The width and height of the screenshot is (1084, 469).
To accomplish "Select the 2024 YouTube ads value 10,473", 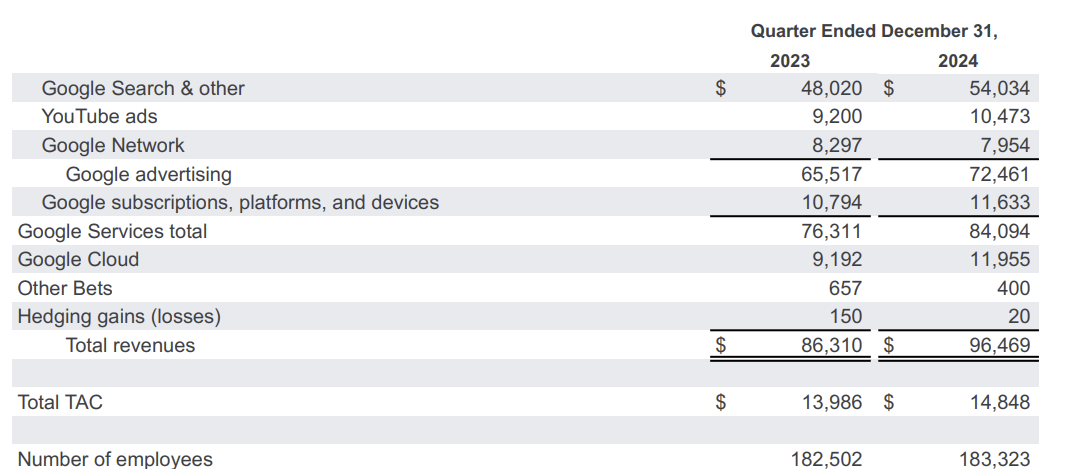I will [x=998, y=116].
